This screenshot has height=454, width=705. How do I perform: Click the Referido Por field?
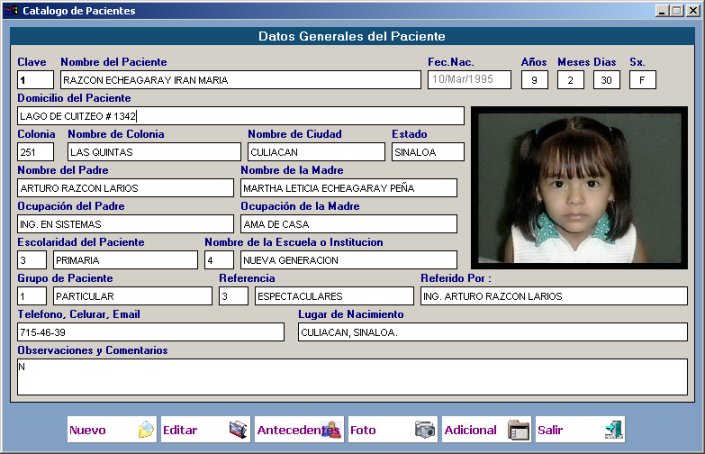click(554, 296)
